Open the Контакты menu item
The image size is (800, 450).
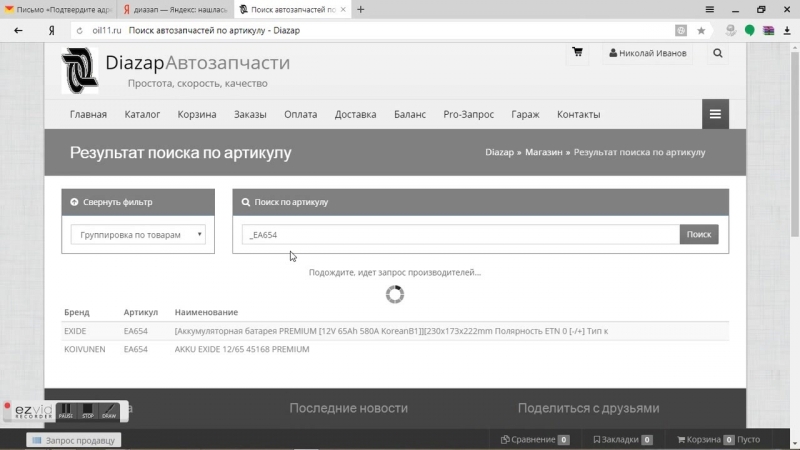pos(579,114)
